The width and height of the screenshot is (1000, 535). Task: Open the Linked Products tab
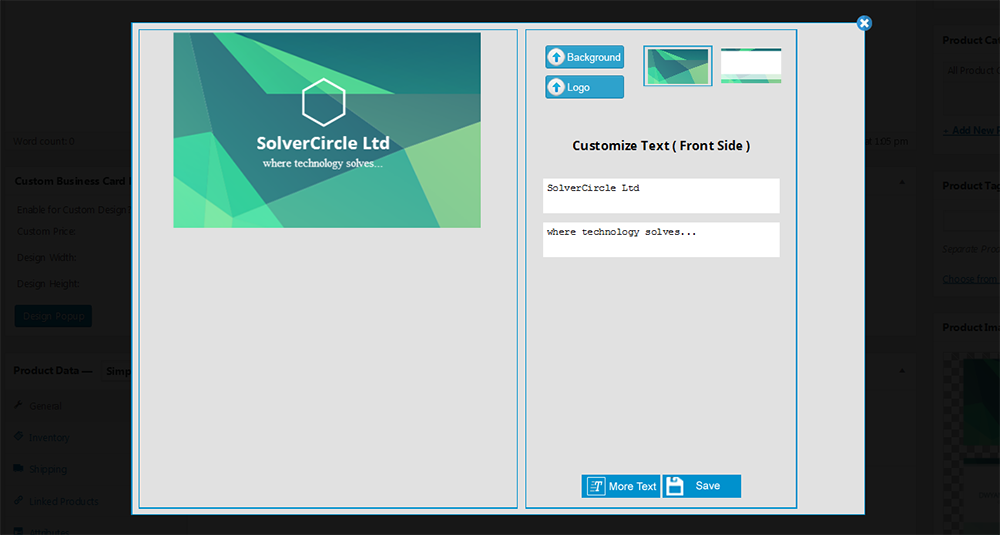point(64,501)
